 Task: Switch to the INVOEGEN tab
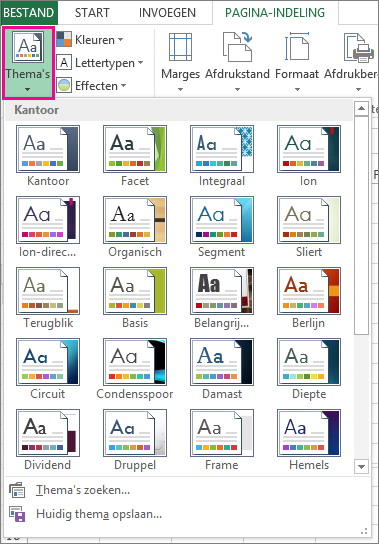[x=167, y=12]
